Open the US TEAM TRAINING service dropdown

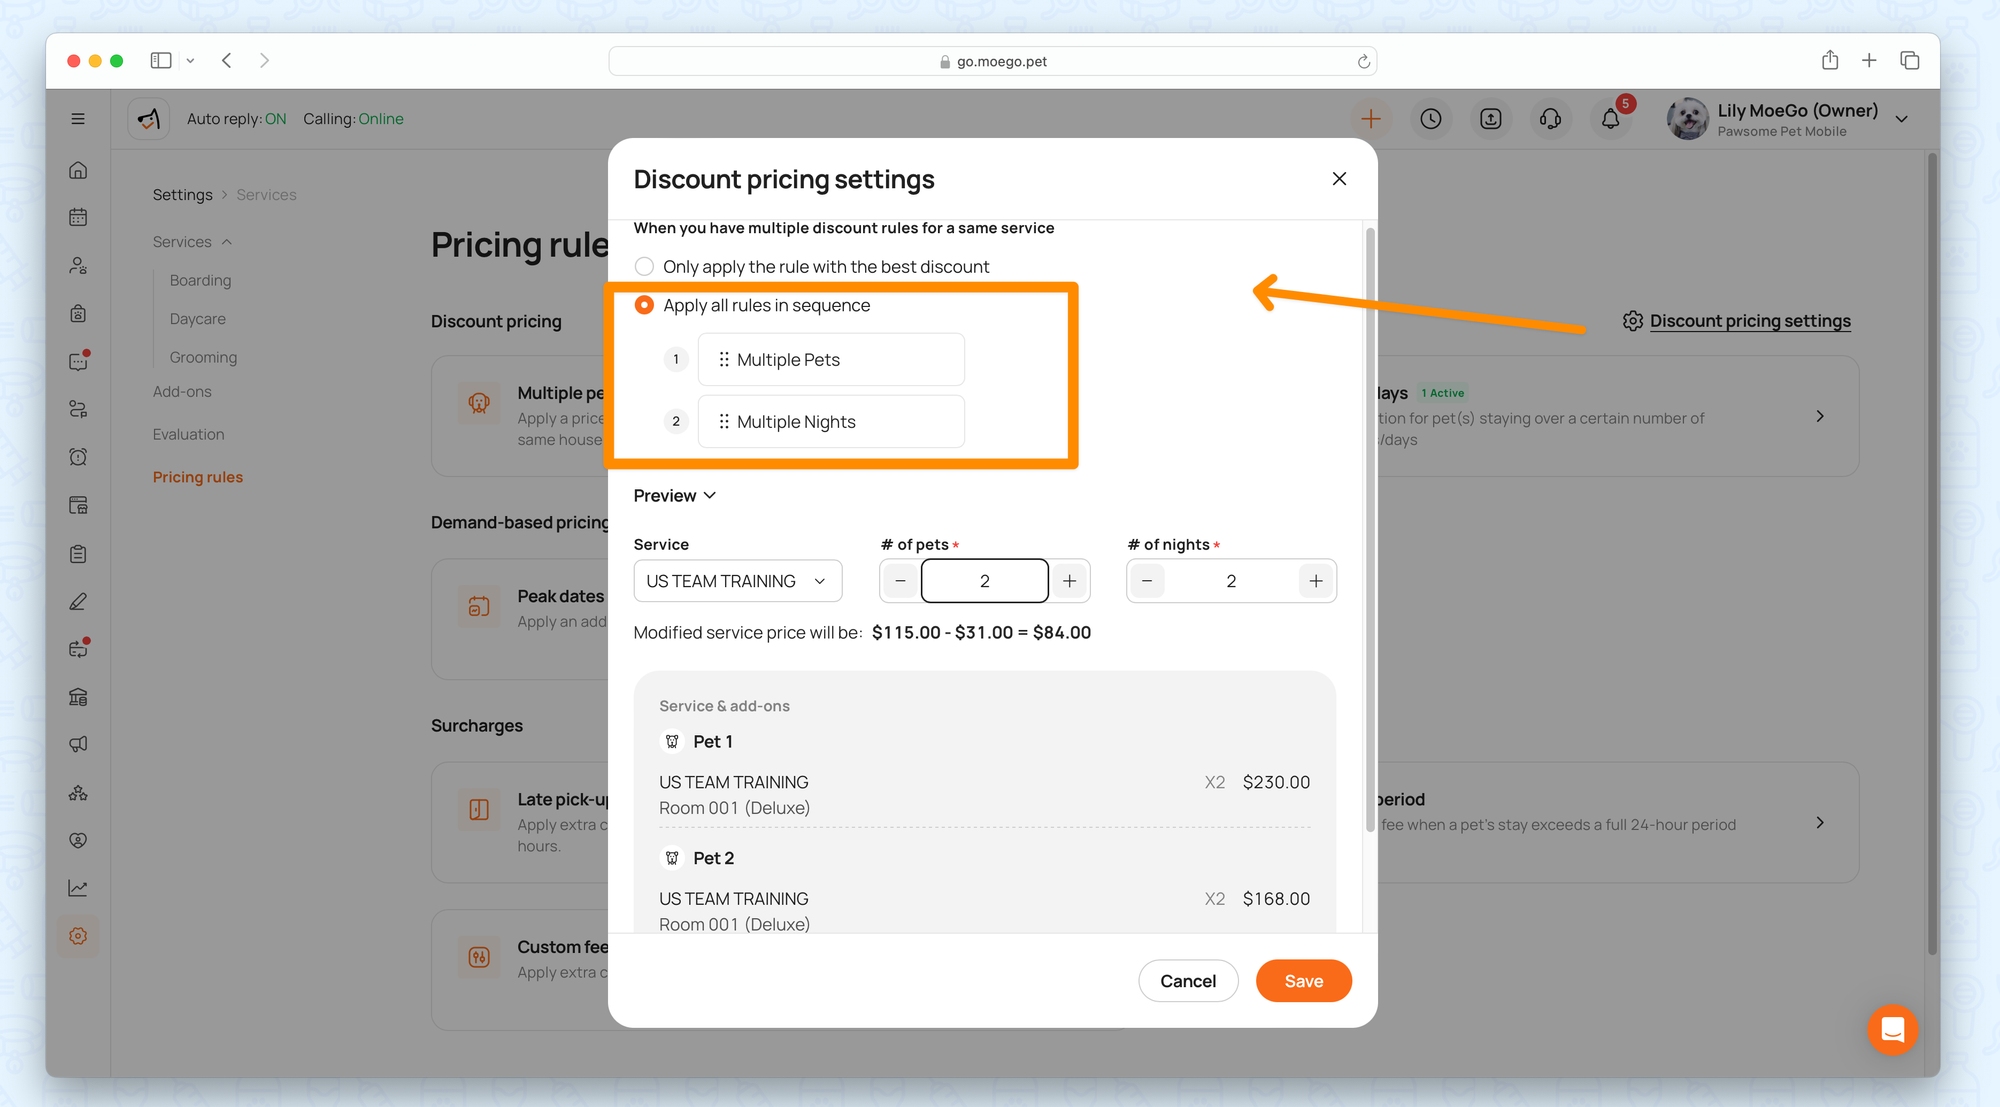pyautogui.click(x=737, y=581)
